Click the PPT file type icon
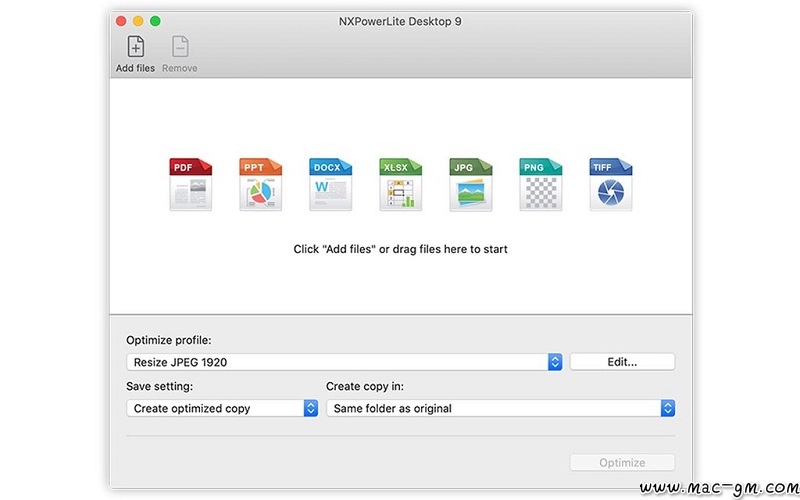 pos(260,184)
